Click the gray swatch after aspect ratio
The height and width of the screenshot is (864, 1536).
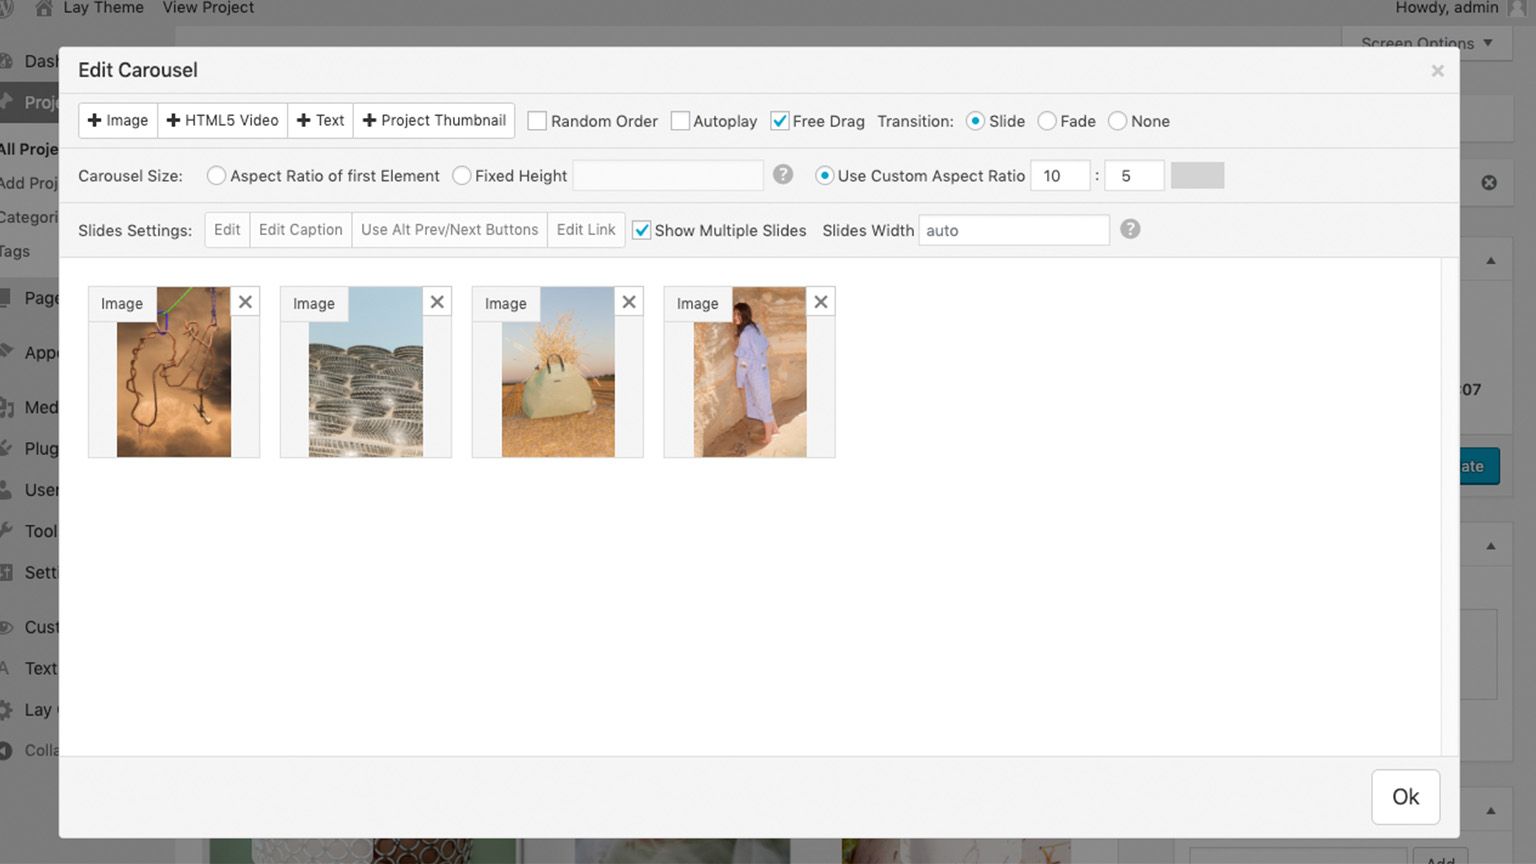pos(1197,176)
